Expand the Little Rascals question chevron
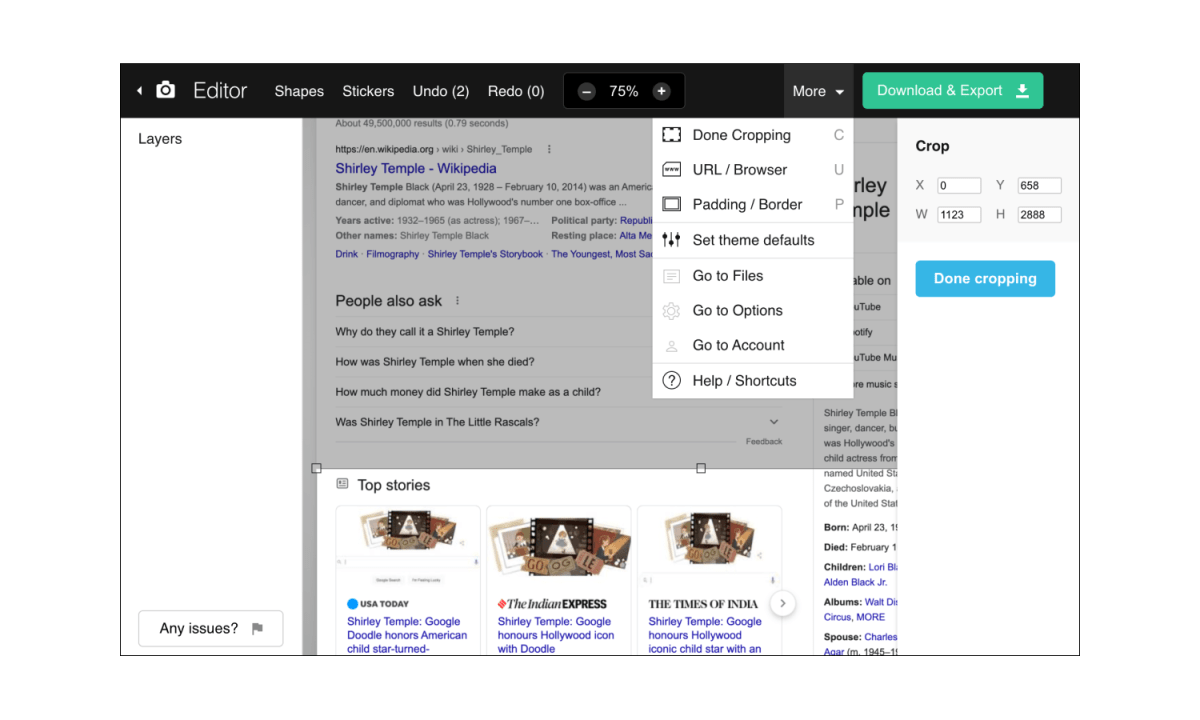Viewport: 1200px width, 720px height. pos(774,422)
